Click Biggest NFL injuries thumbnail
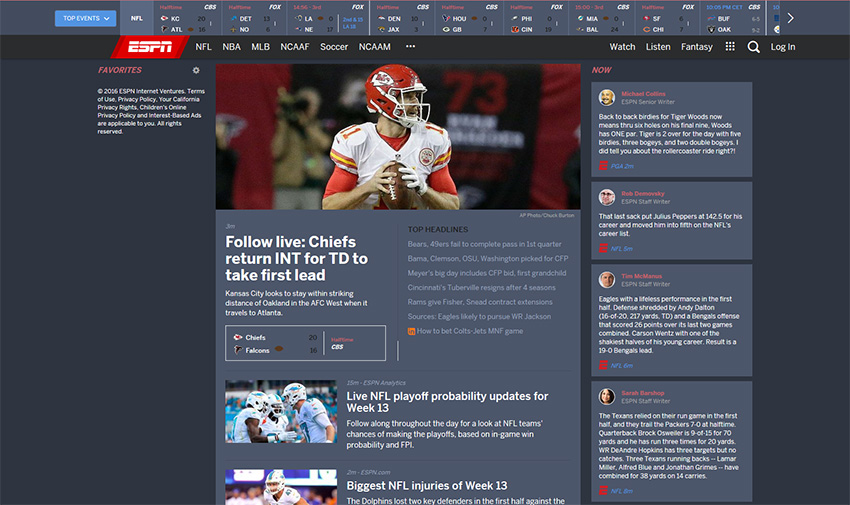Viewport: 850px width, 505px height. click(281, 487)
